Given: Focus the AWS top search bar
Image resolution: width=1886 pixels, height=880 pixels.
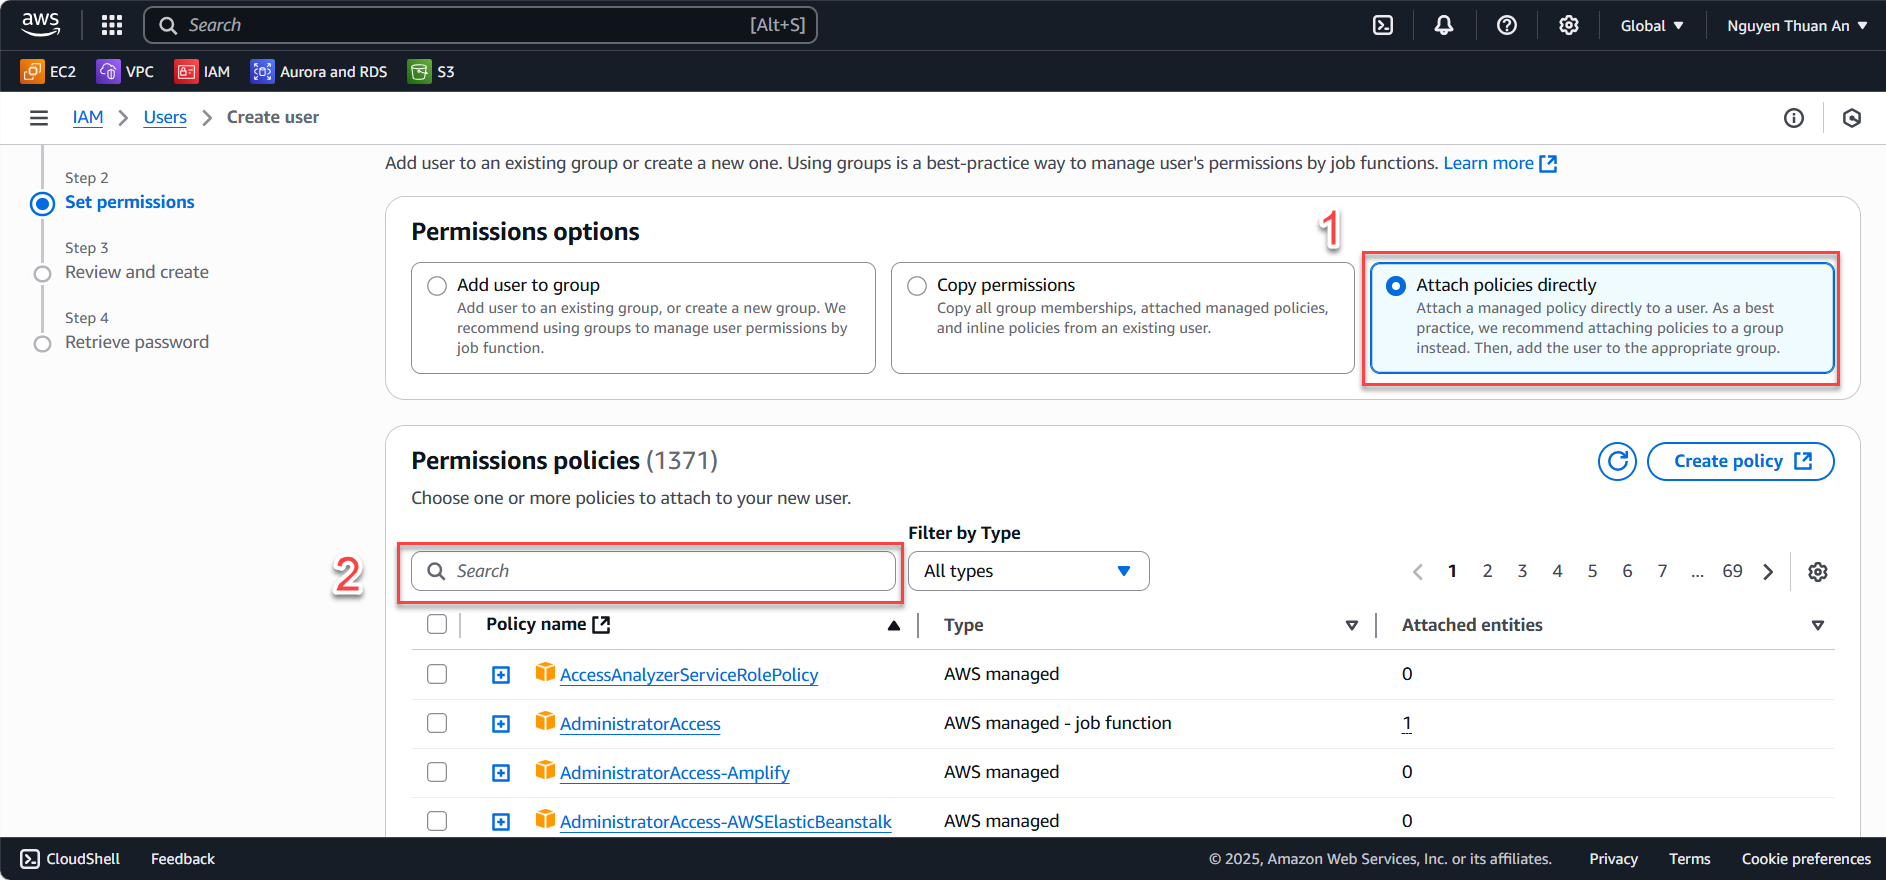Looking at the screenshot, I should click(481, 25).
